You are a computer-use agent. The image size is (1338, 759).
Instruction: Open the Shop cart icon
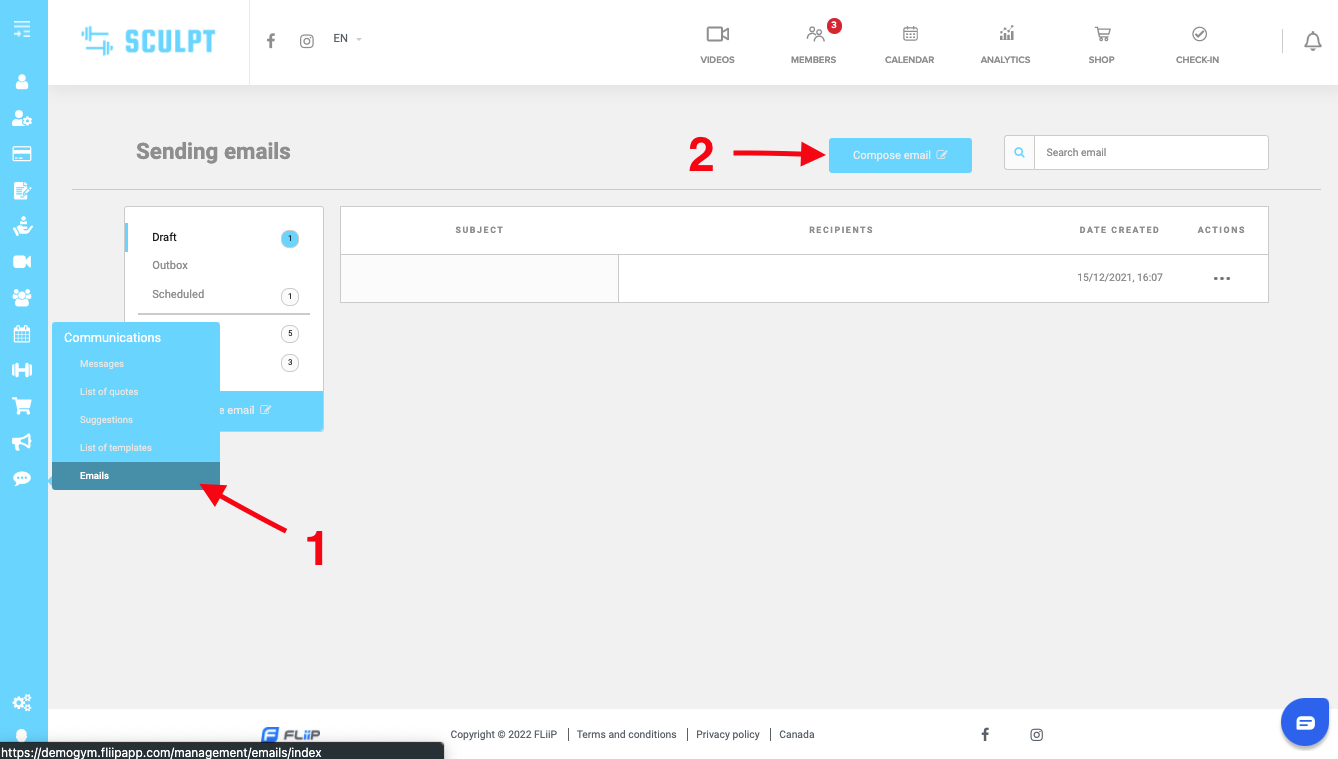pyautogui.click(x=1102, y=35)
